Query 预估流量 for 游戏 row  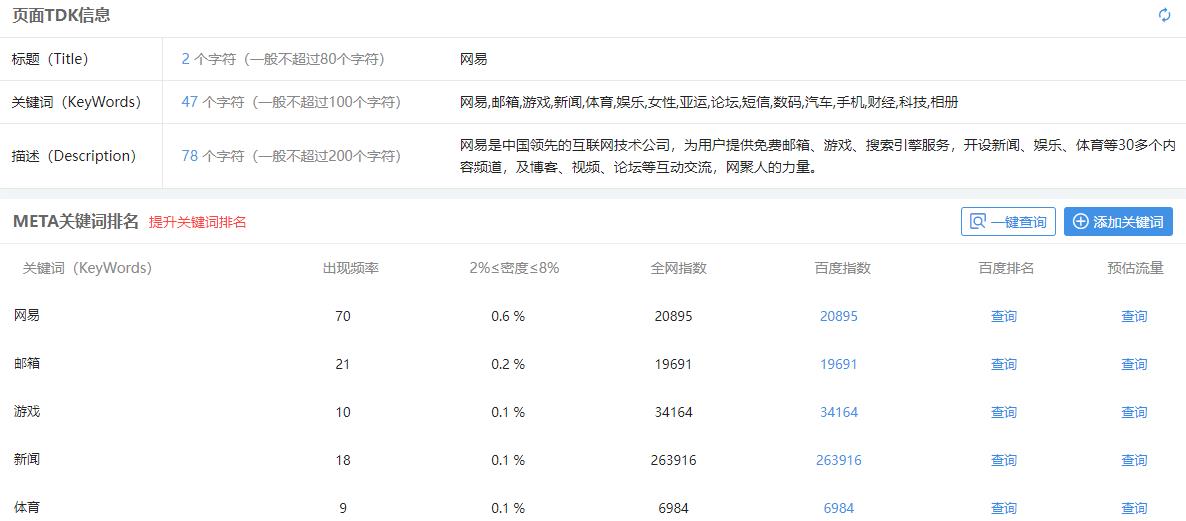click(x=1134, y=412)
